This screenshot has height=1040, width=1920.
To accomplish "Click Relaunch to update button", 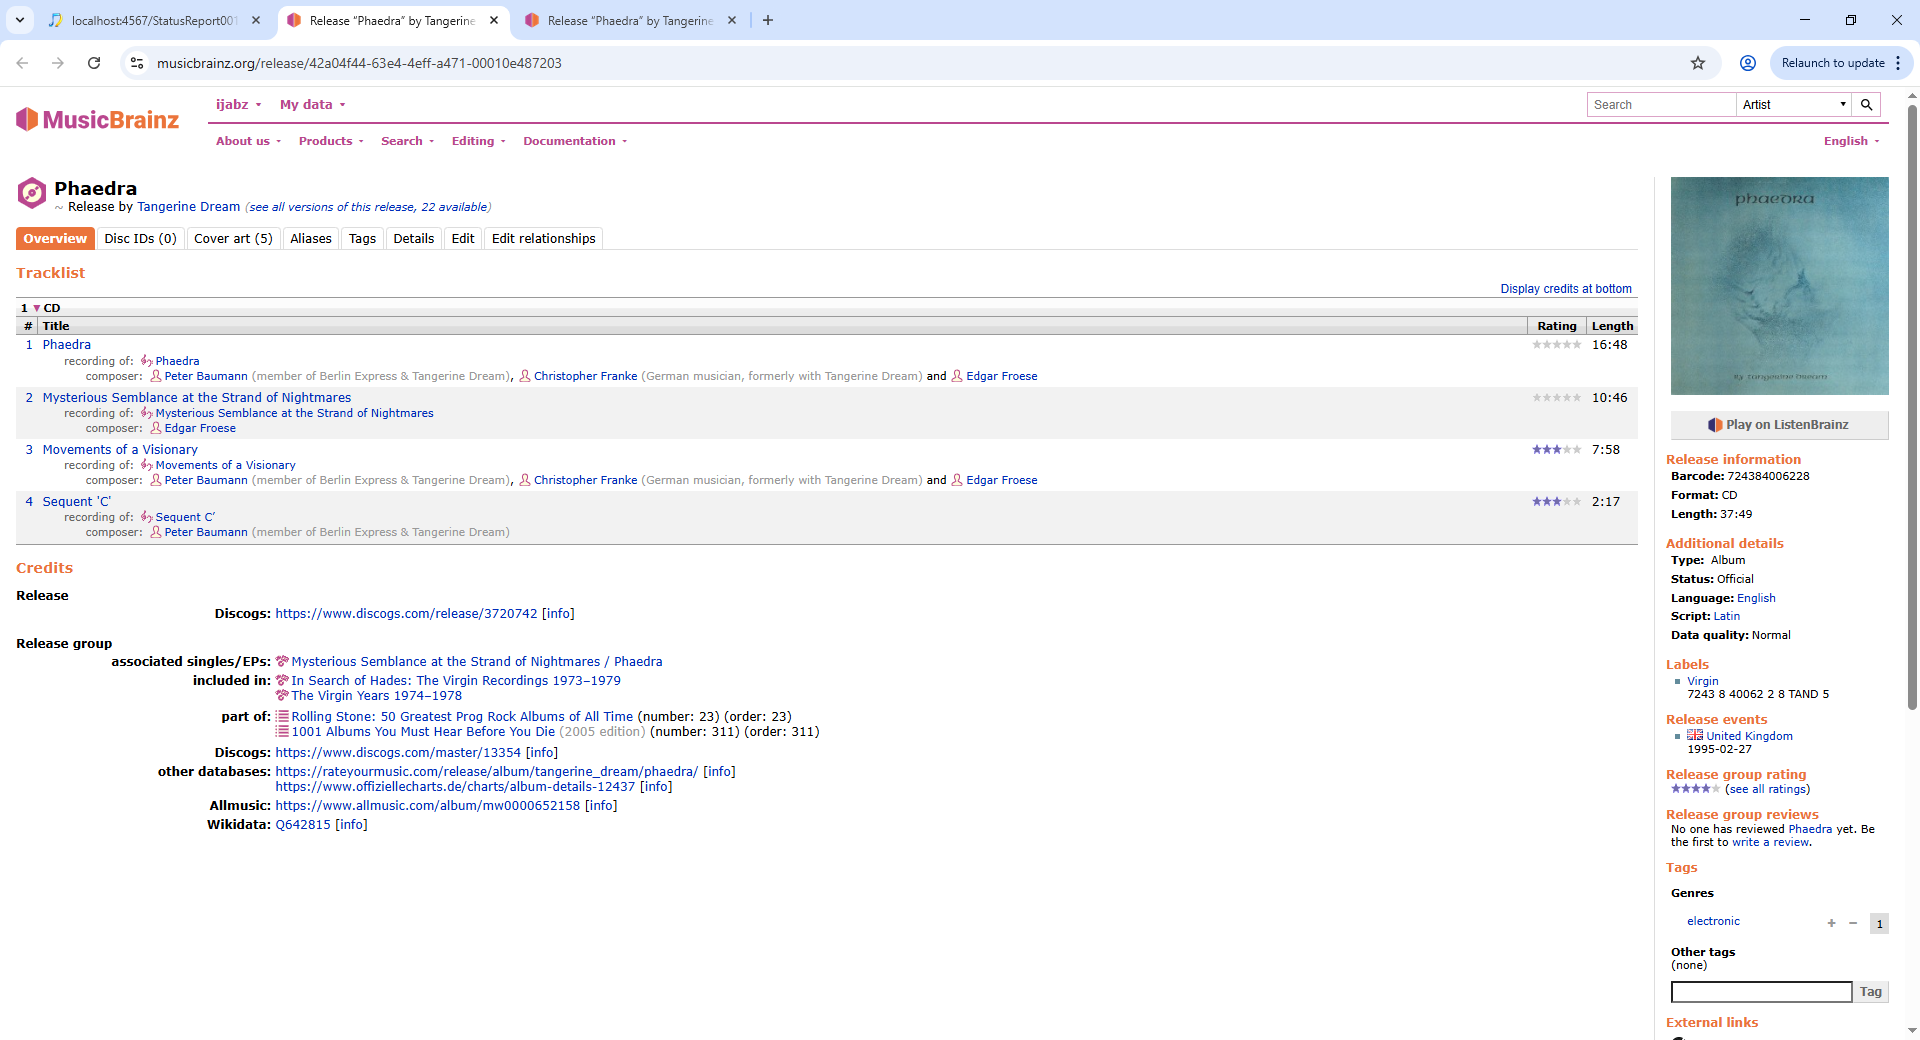I will pyautogui.click(x=1832, y=63).
